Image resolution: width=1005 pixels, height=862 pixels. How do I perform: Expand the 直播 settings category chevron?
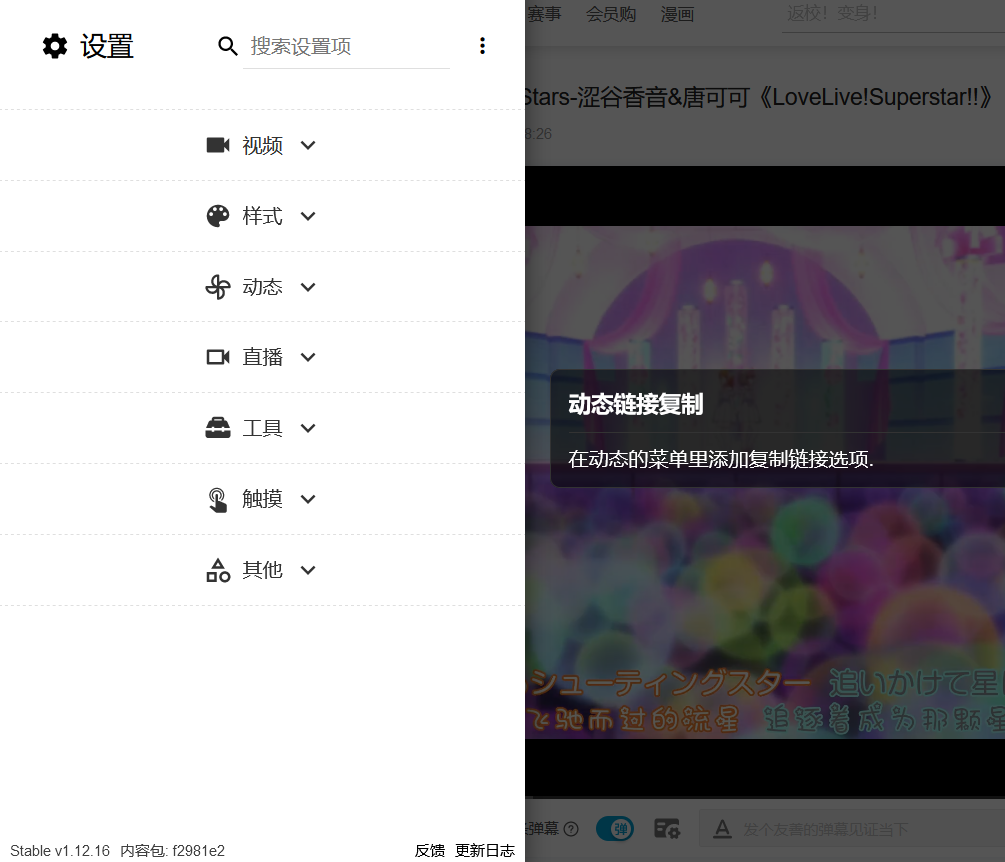(x=308, y=357)
